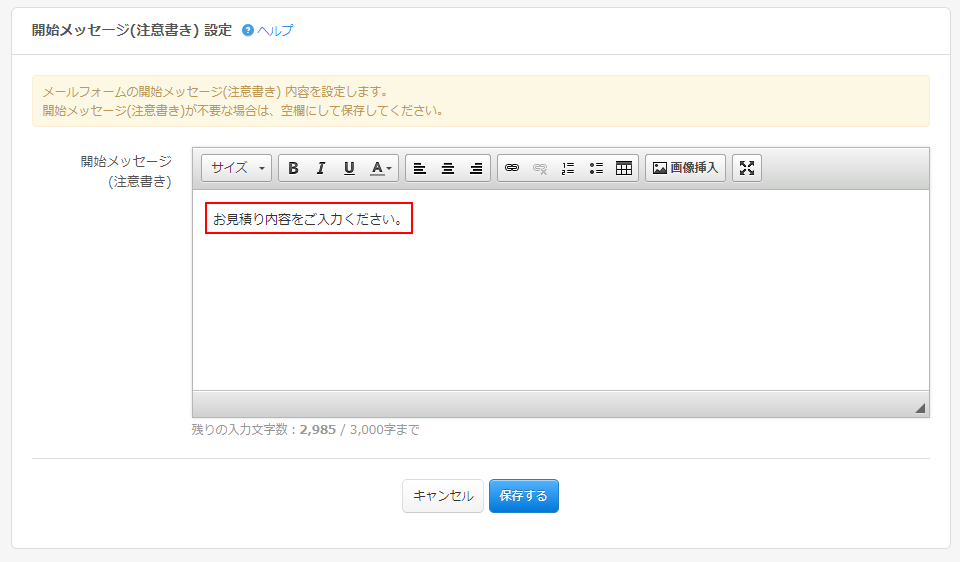
Task: Insert a table
Action: click(624, 168)
